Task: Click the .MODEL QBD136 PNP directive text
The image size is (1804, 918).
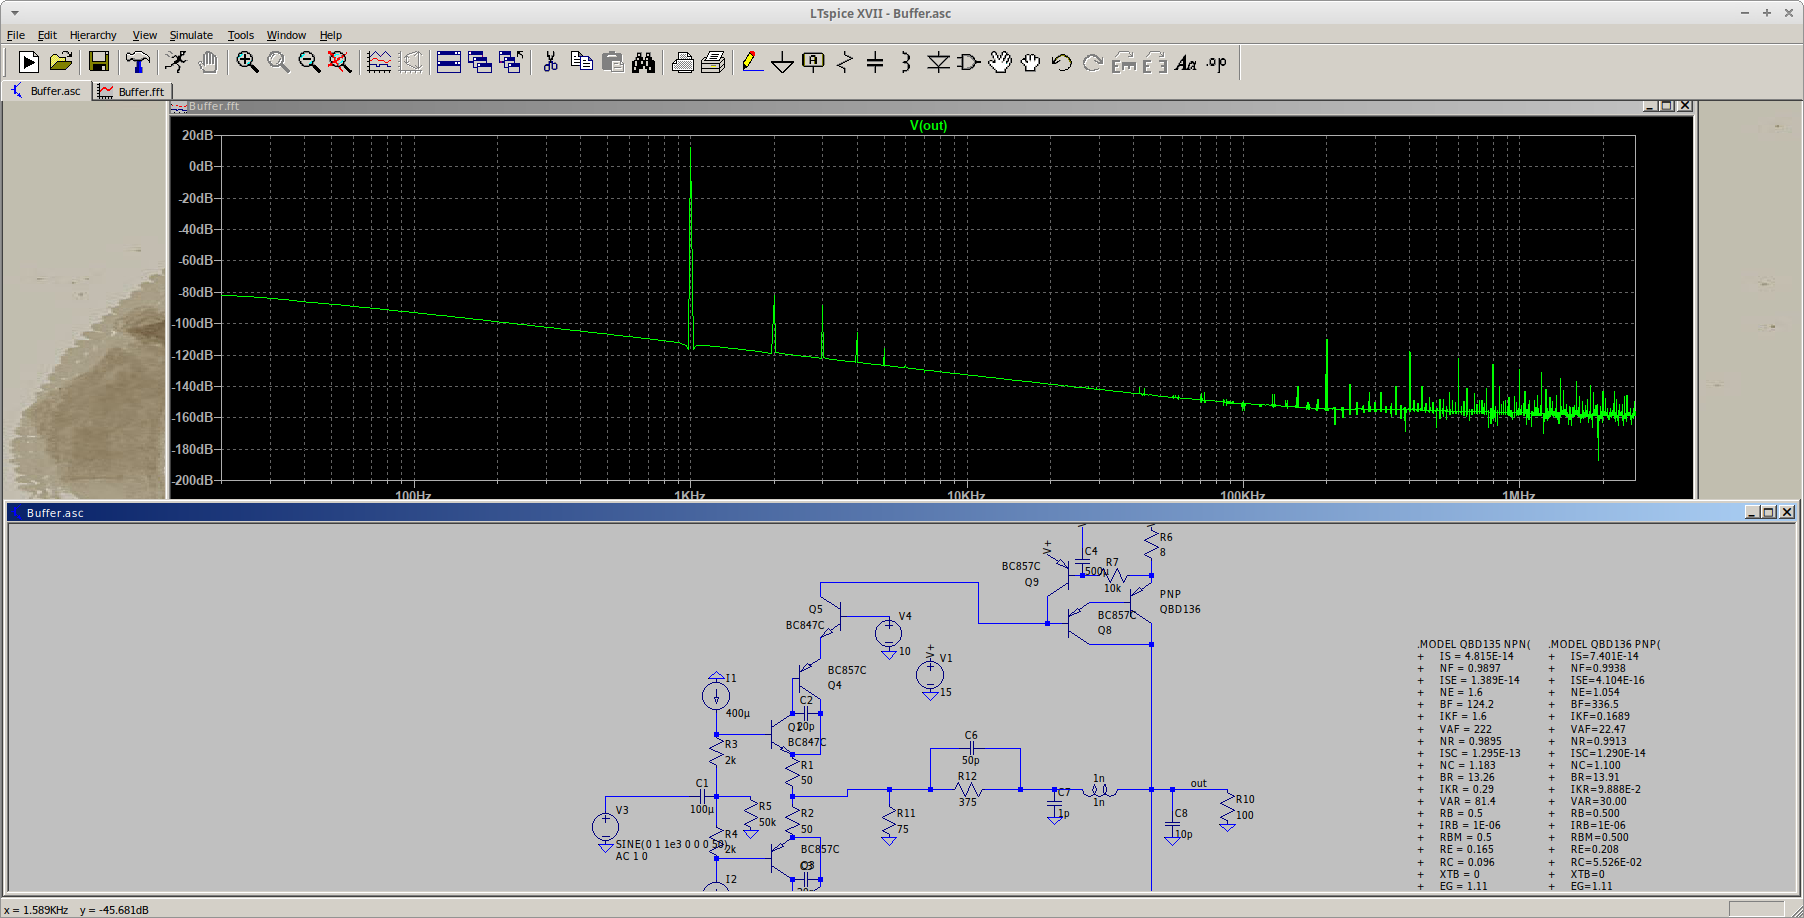Action: tap(1604, 644)
